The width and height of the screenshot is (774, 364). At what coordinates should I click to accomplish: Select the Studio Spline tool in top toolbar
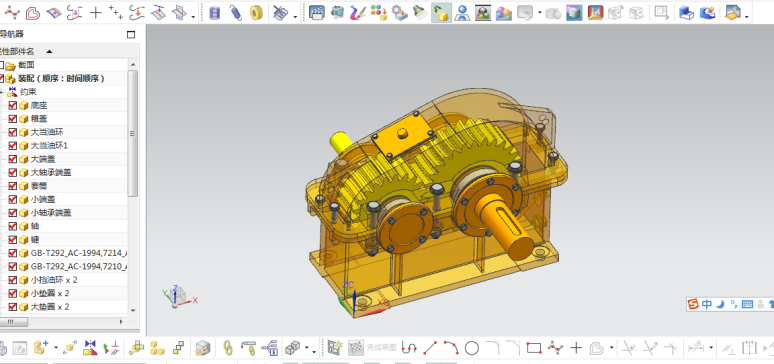coord(12,12)
